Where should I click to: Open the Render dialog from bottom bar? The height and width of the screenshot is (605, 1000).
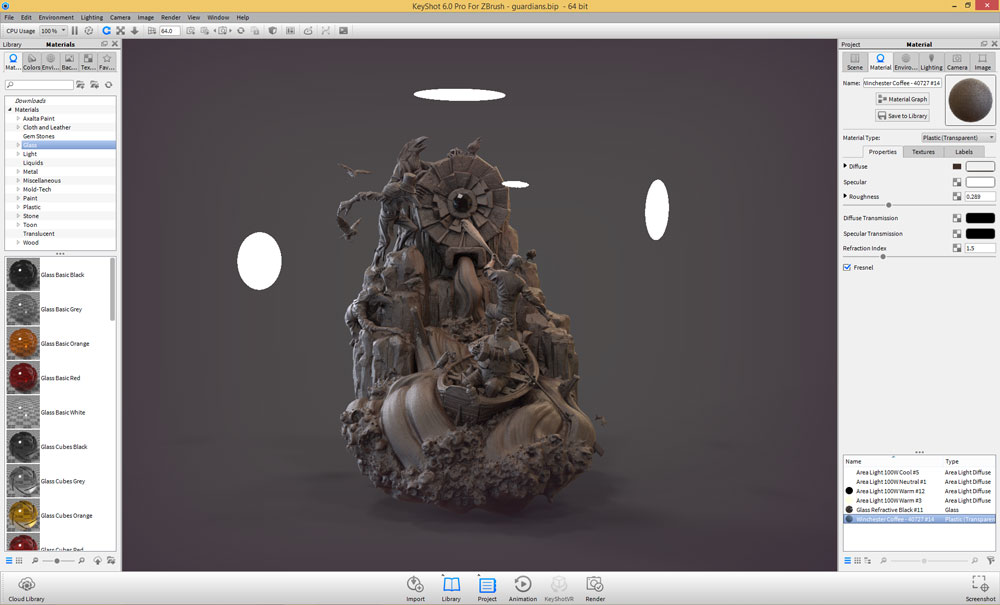click(x=595, y=588)
